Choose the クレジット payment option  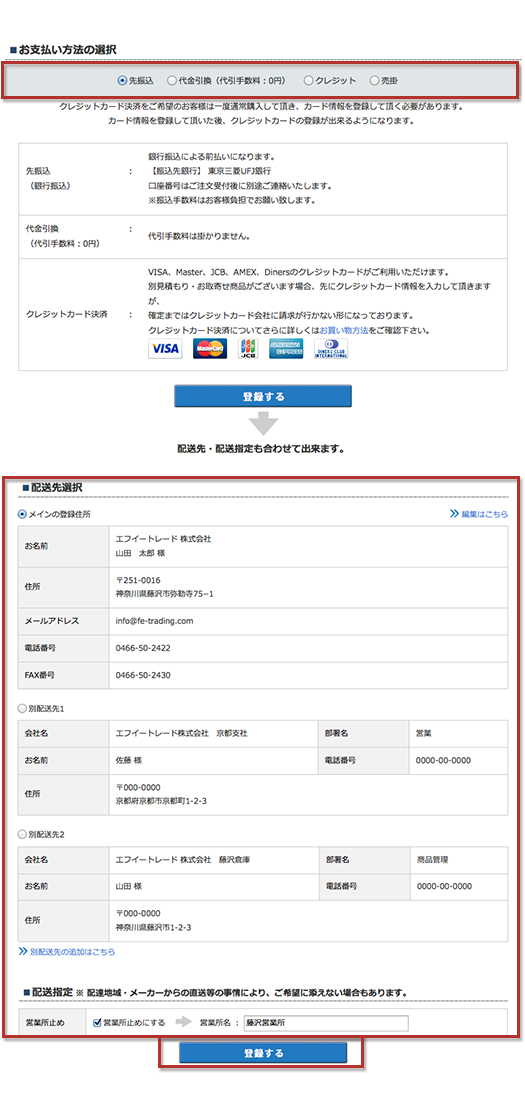click(309, 81)
